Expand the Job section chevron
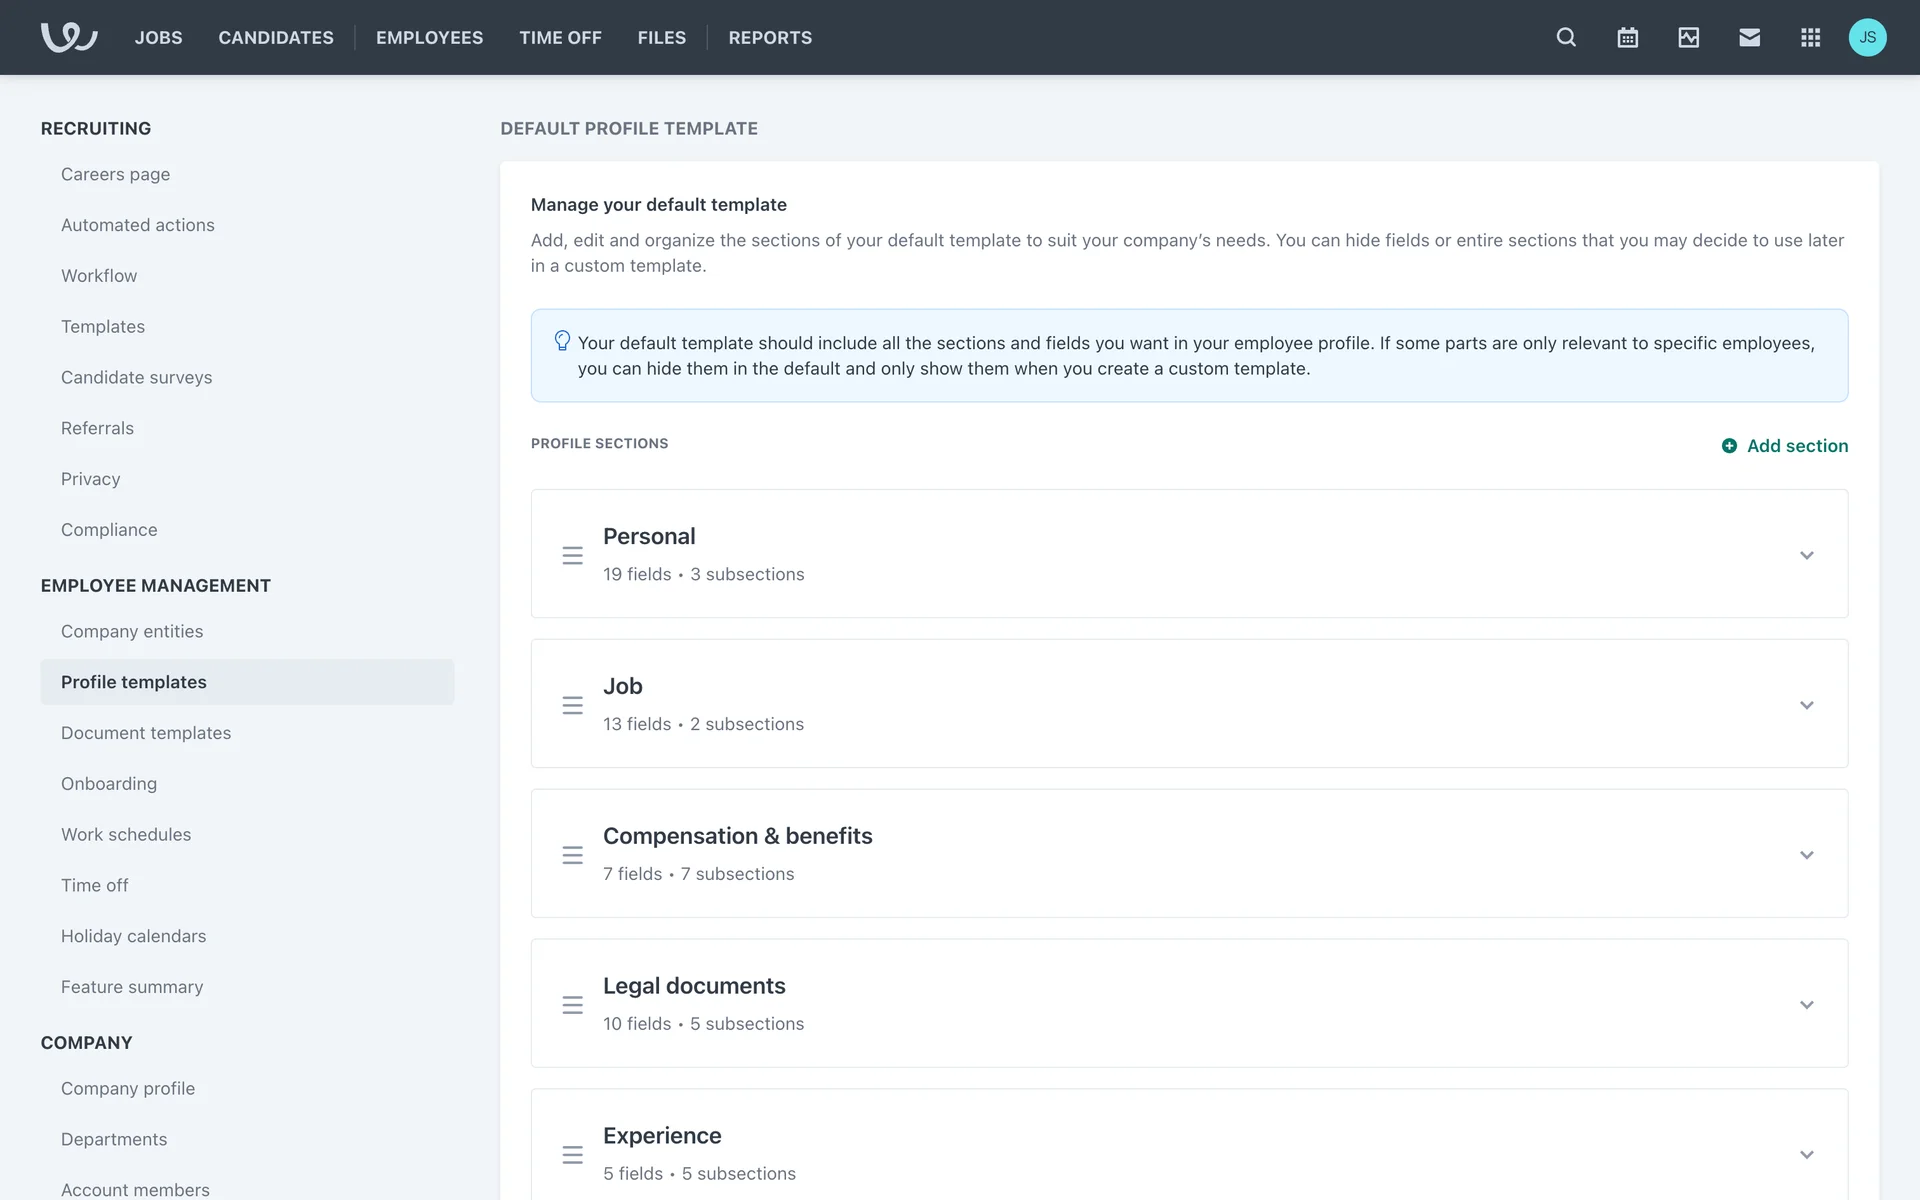The image size is (1920, 1200). tap(1806, 705)
